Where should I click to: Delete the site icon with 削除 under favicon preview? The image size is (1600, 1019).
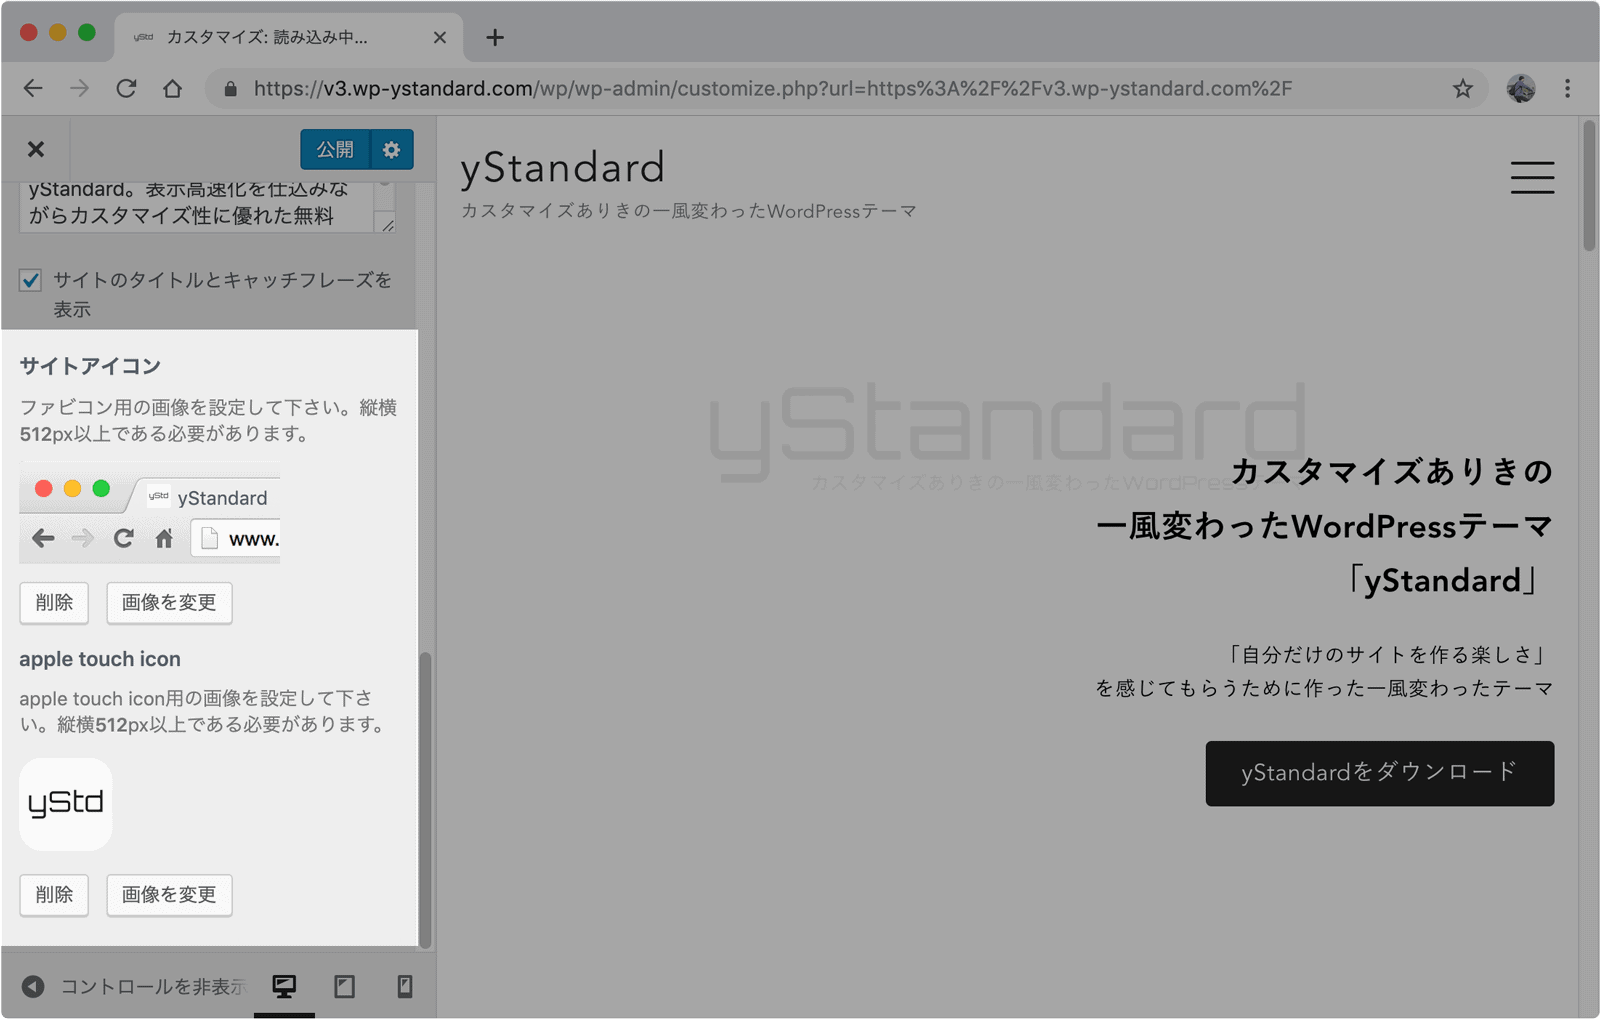[x=54, y=603]
